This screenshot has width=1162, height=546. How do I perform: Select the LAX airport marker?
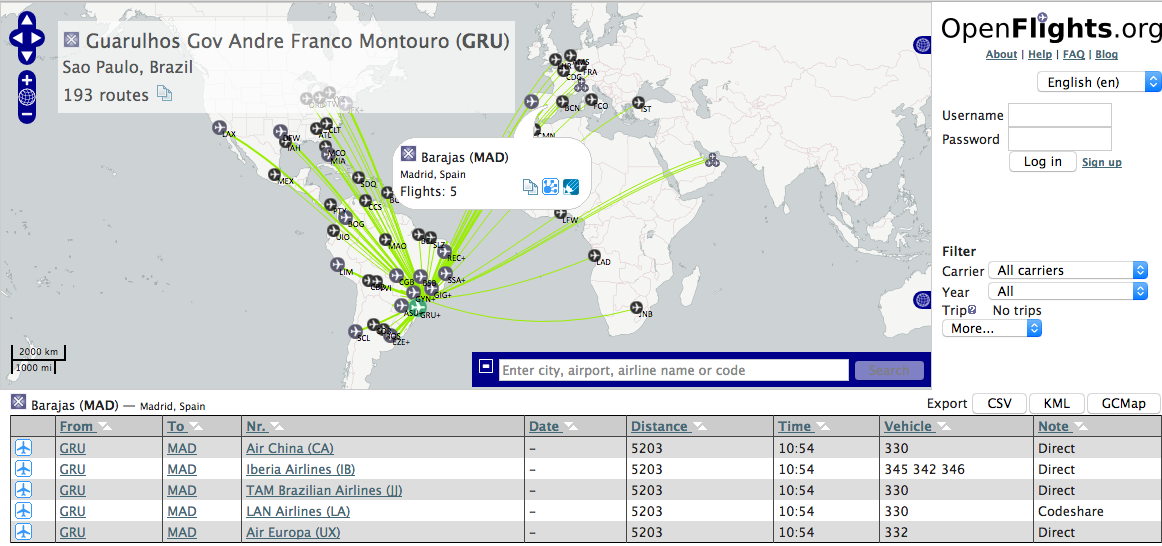pyautogui.click(x=219, y=127)
